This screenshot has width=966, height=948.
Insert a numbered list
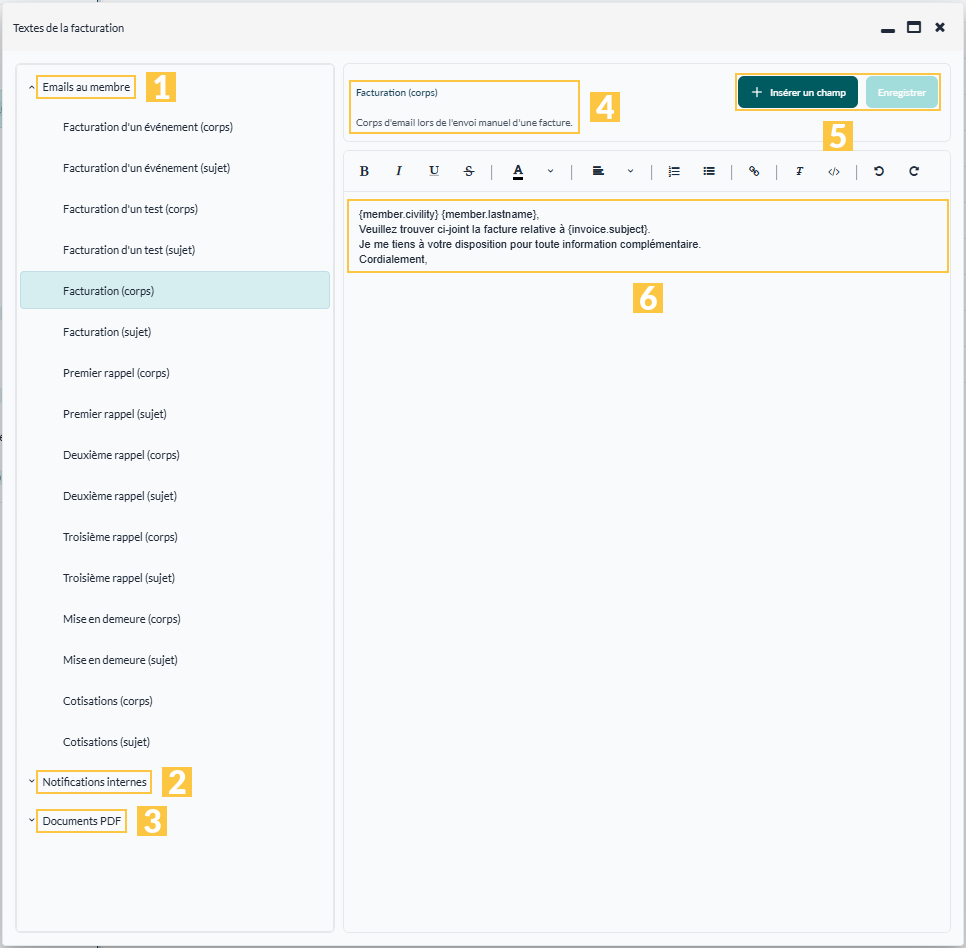674,171
